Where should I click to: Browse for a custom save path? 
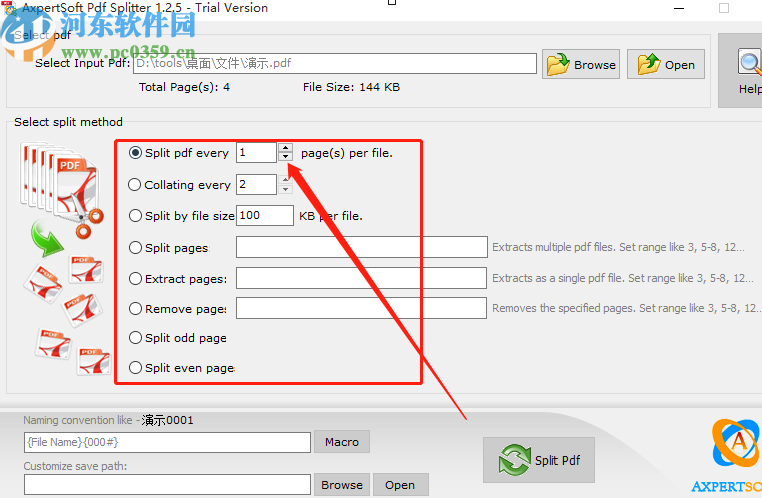pos(342,485)
